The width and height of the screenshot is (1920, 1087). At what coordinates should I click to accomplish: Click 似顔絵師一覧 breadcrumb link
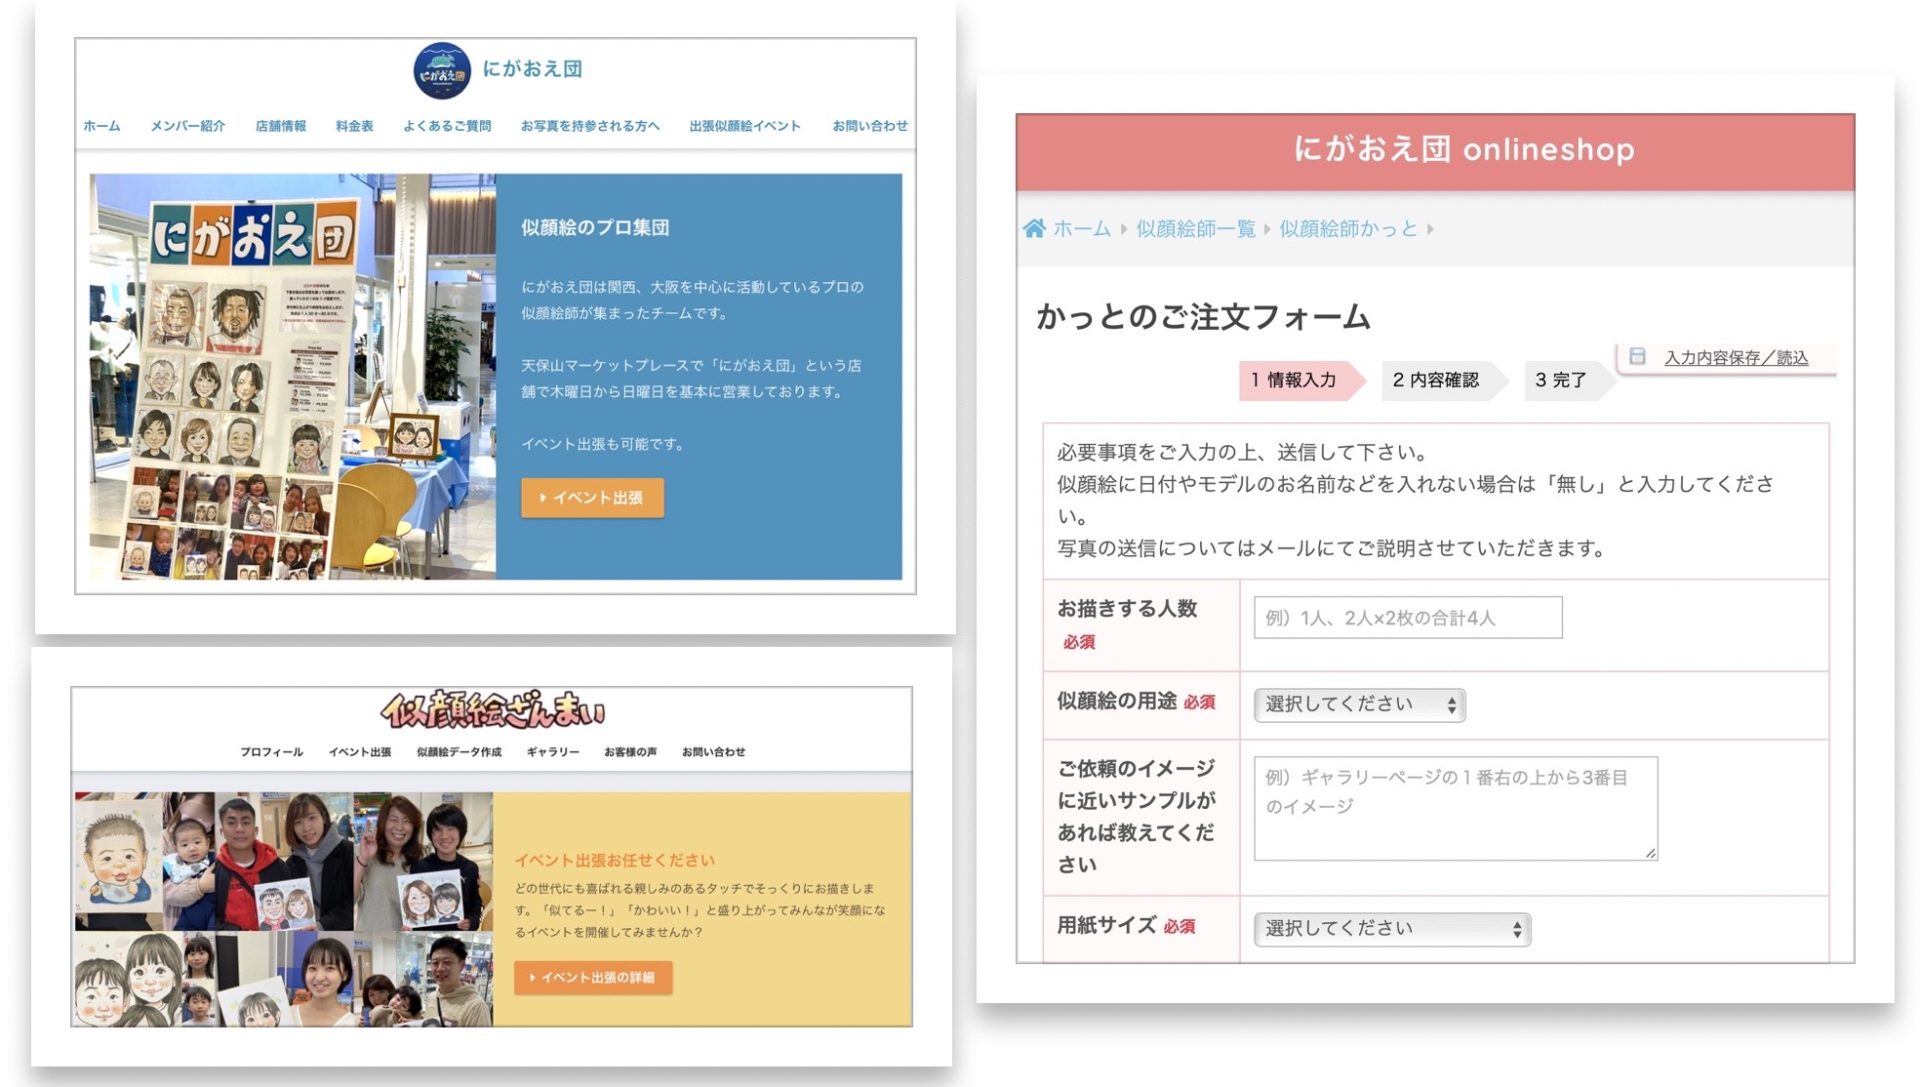point(1195,229)
